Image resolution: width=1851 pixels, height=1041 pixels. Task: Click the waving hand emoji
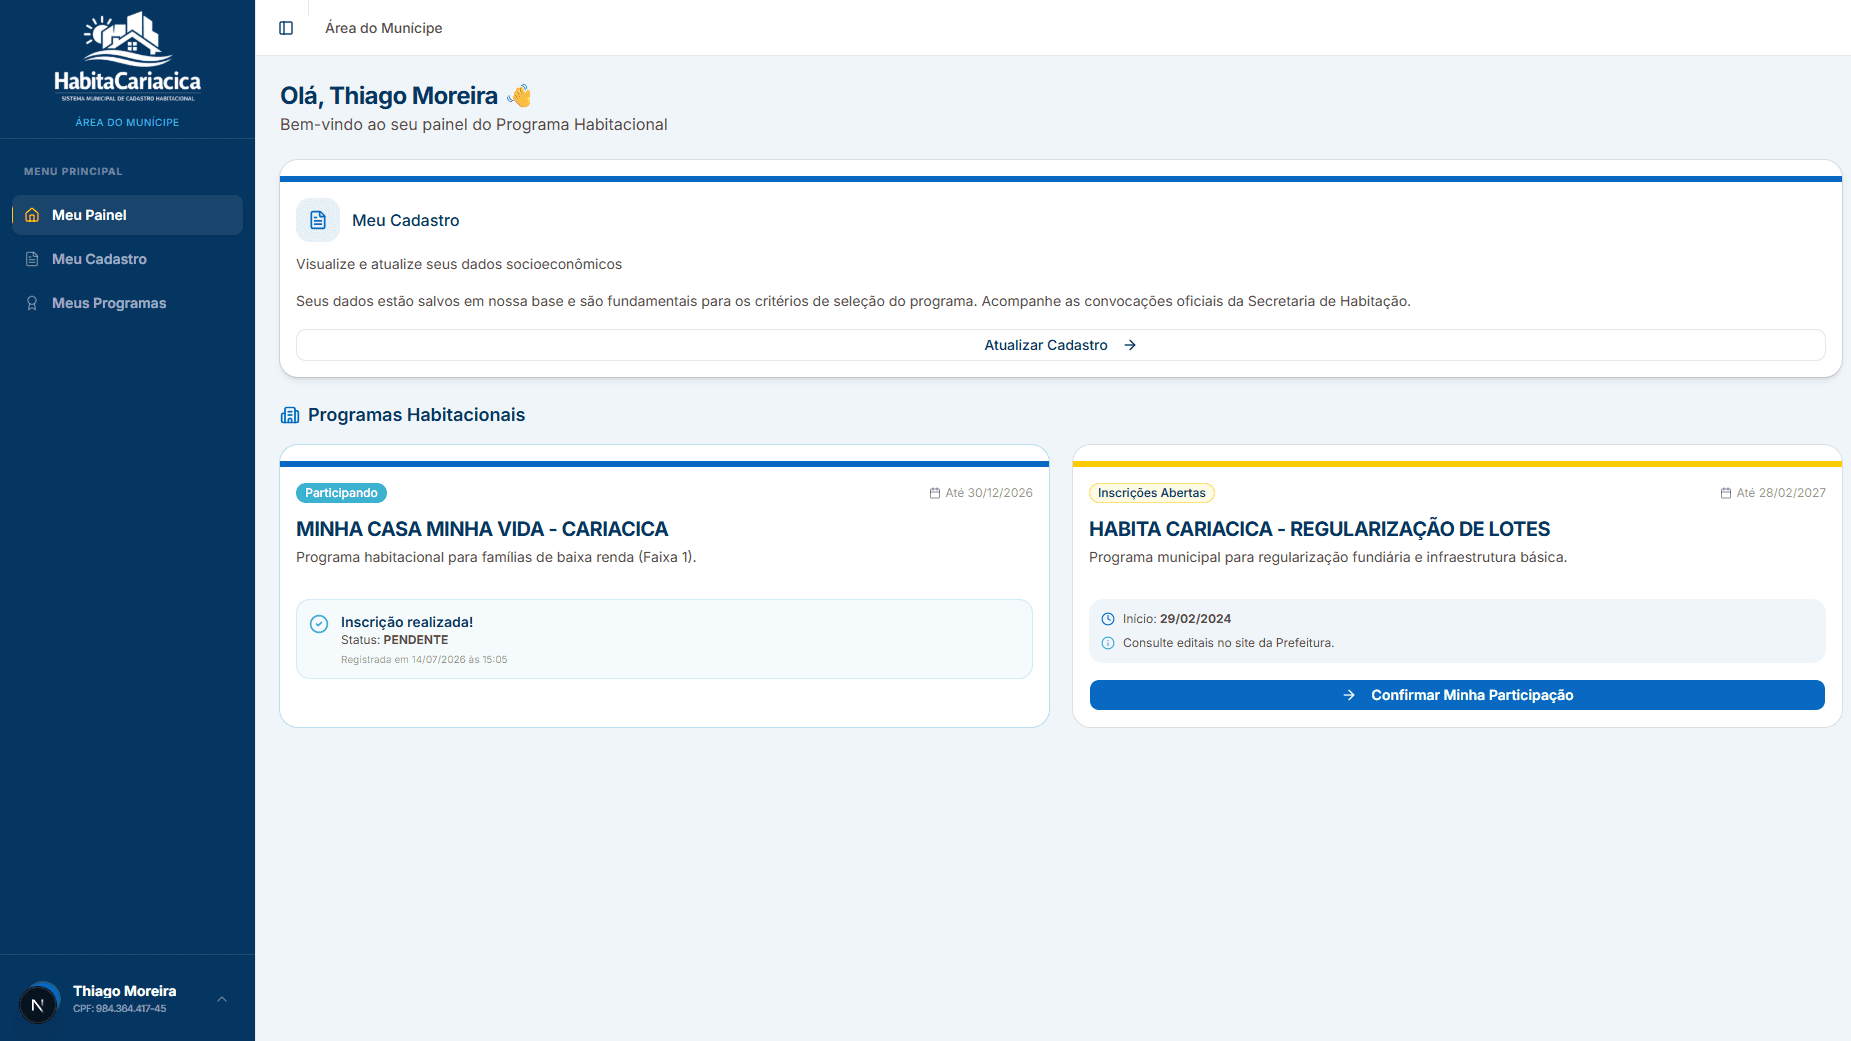click(519, 96)
